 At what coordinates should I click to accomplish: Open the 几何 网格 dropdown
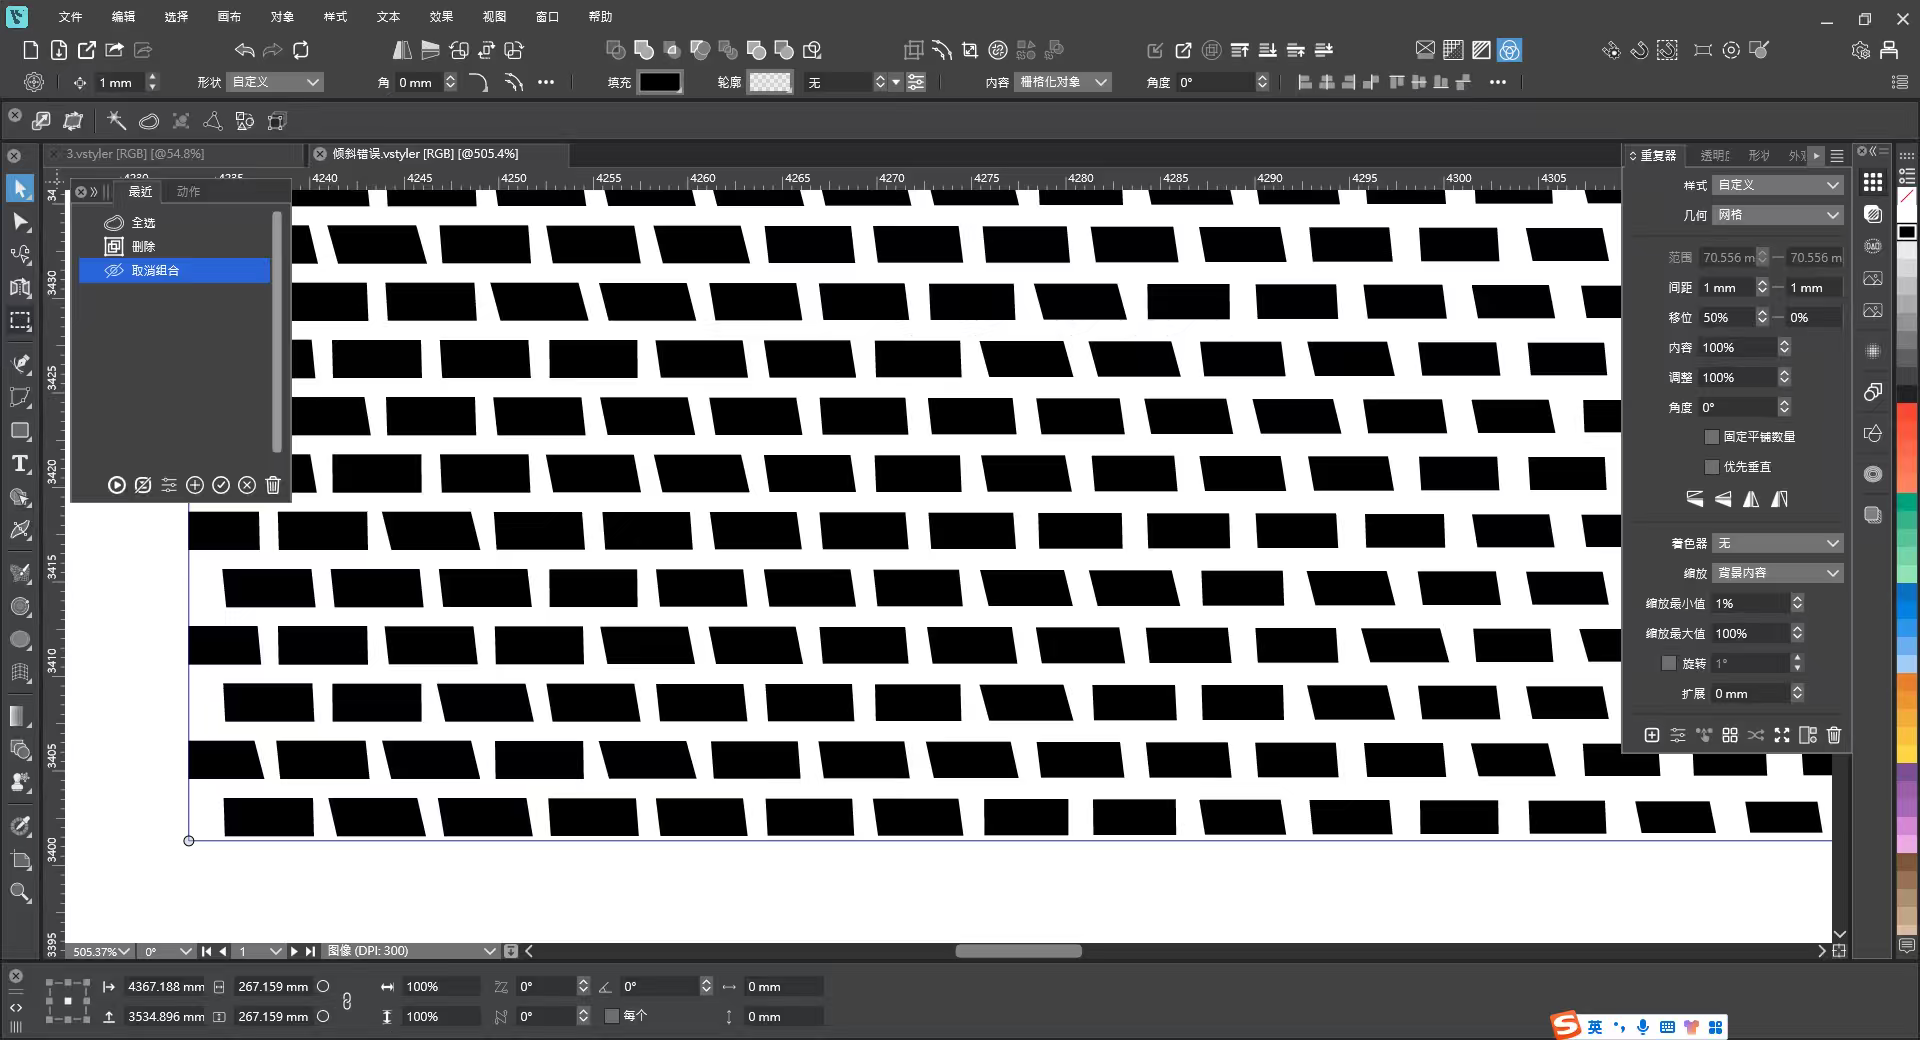(x=1776, y=215)
